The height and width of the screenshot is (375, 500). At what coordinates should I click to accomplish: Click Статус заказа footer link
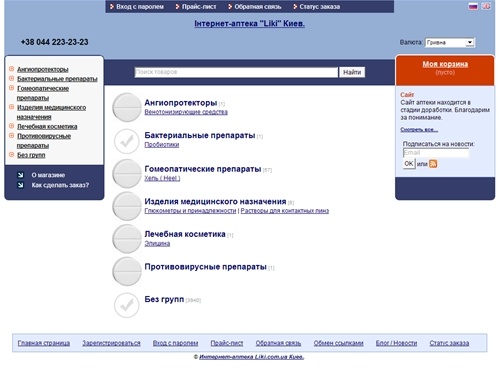coord(449,343)
